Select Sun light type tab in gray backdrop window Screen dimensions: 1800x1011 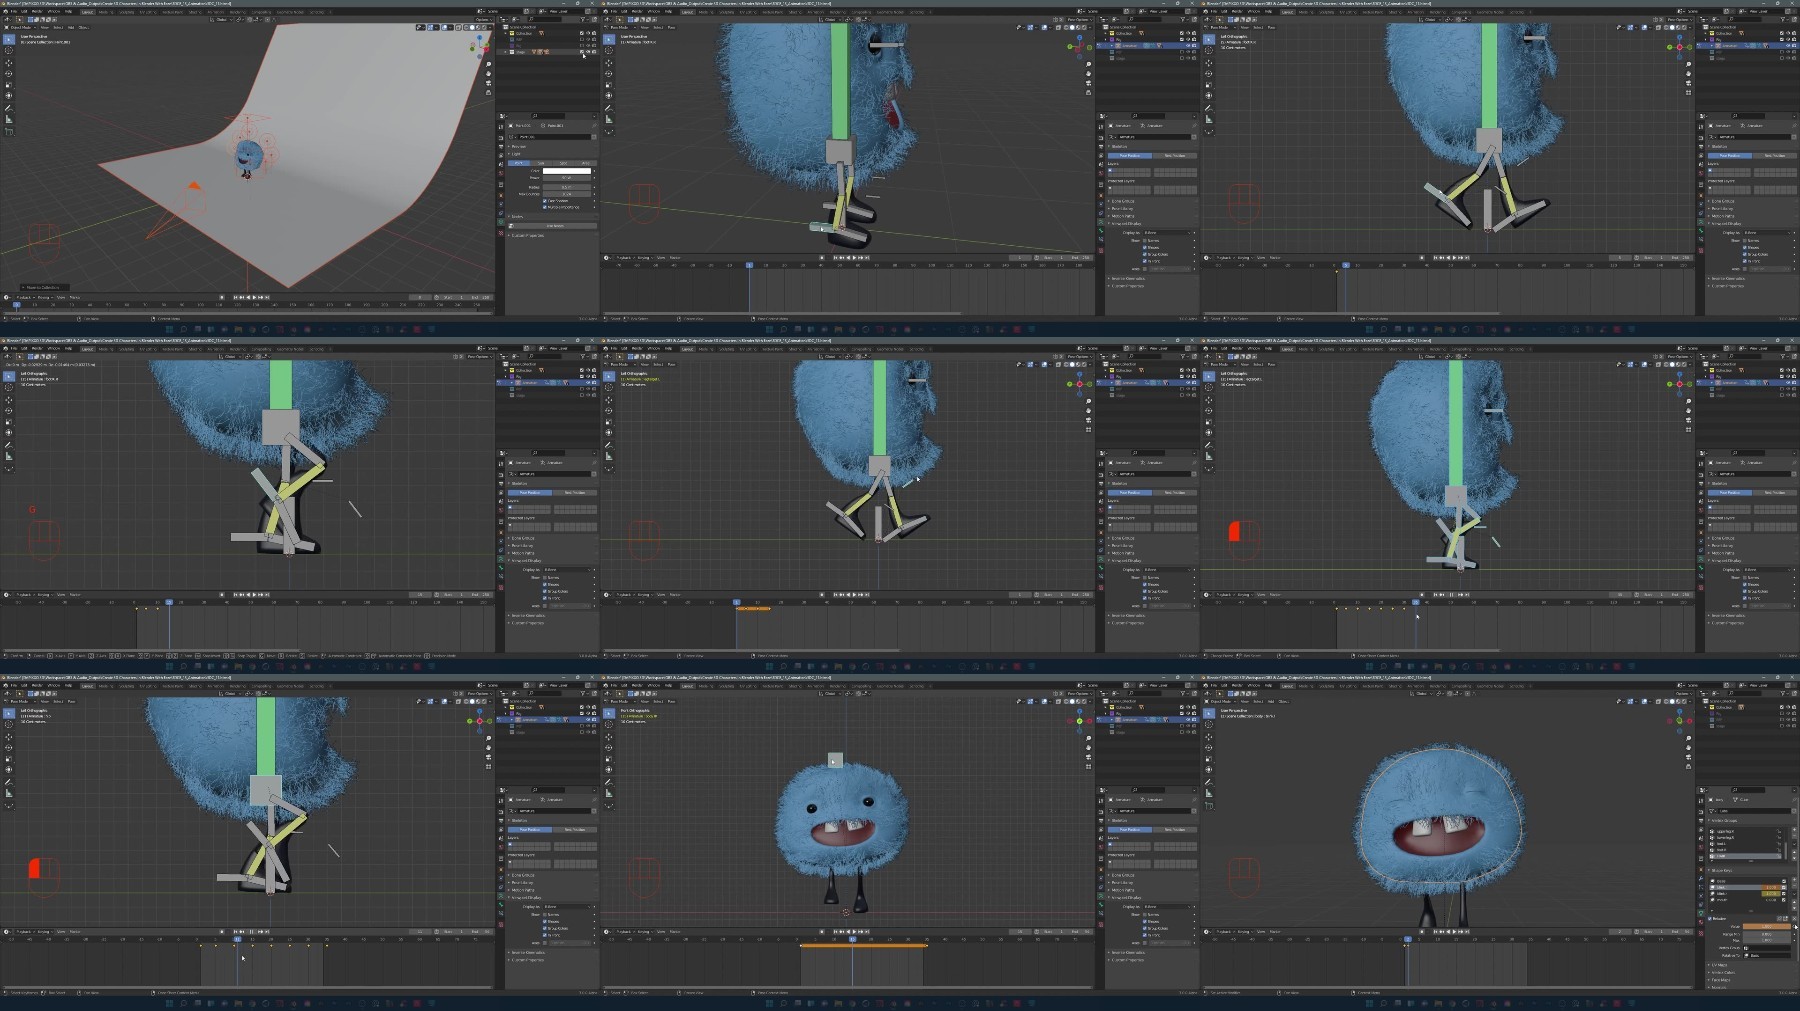pos(541,163)
